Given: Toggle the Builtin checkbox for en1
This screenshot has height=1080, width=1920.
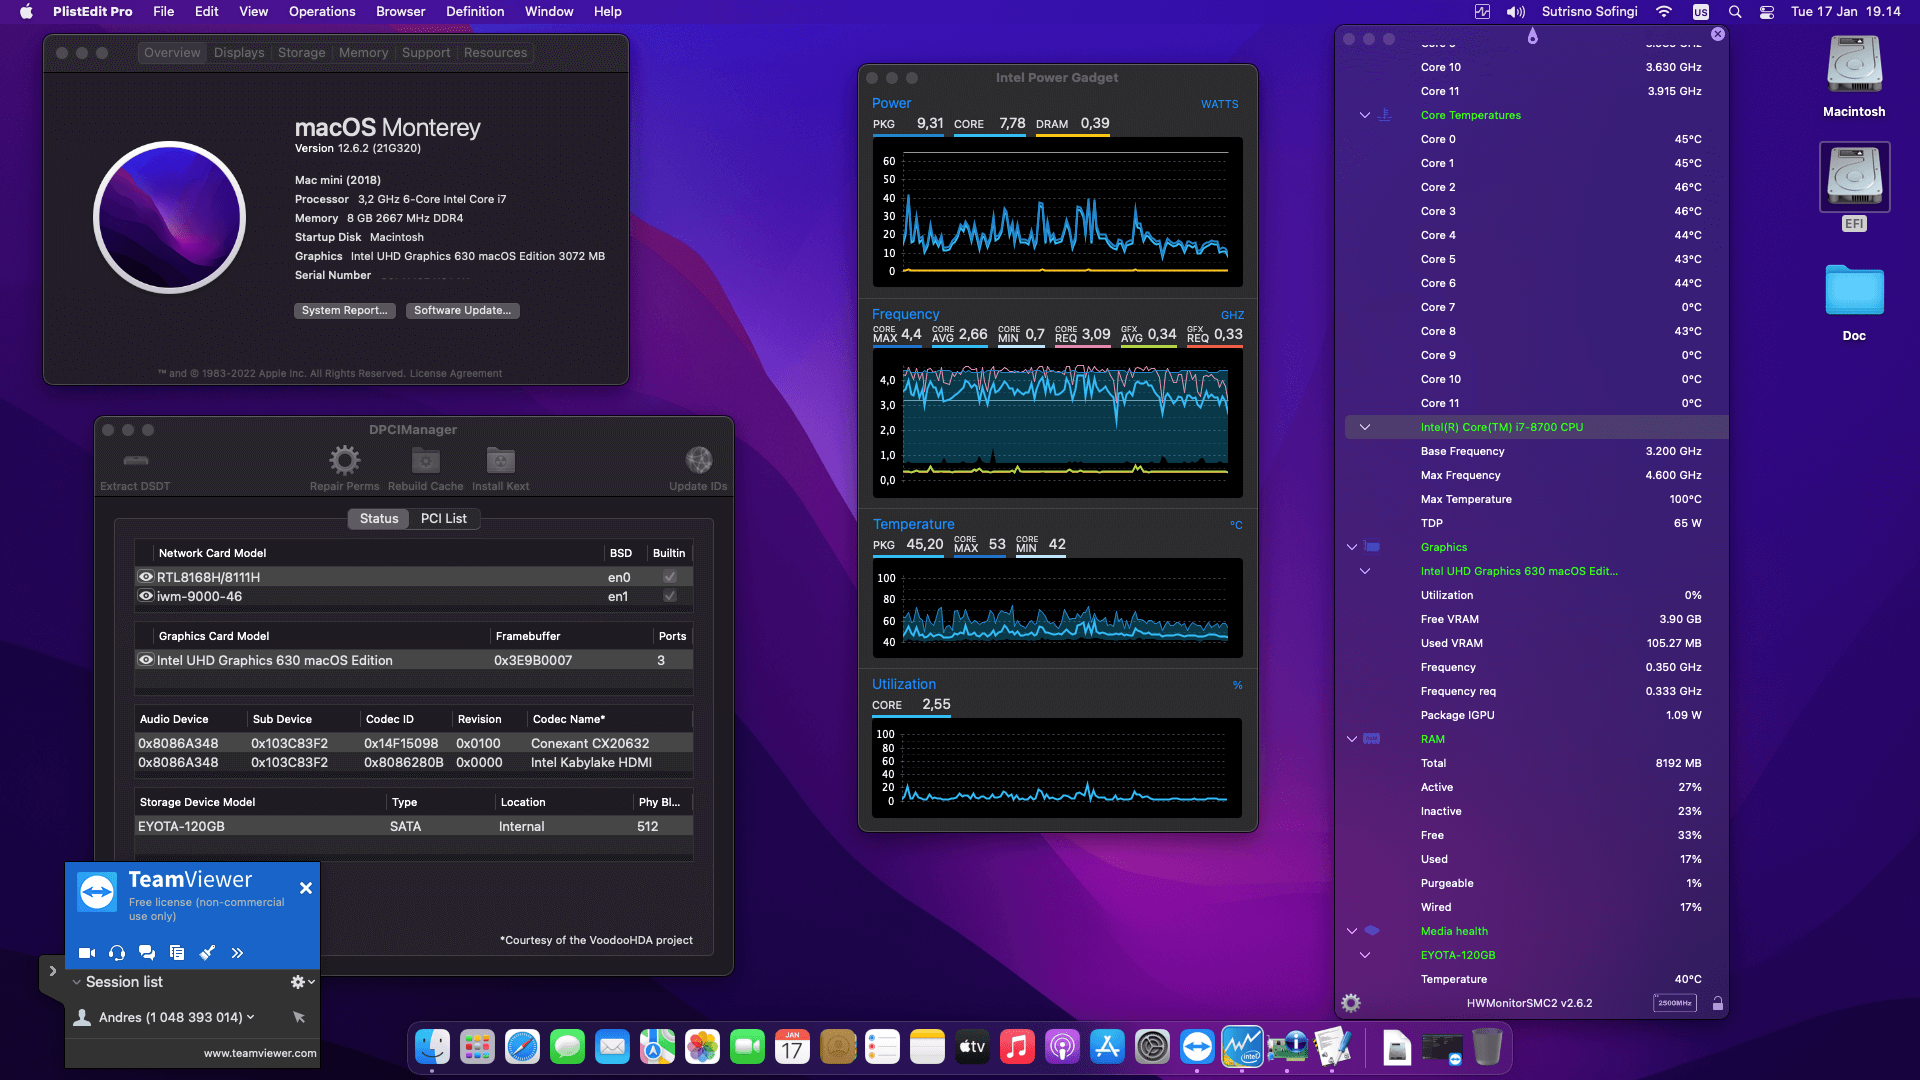Looking at the screenshot, I should pos(670,596).
